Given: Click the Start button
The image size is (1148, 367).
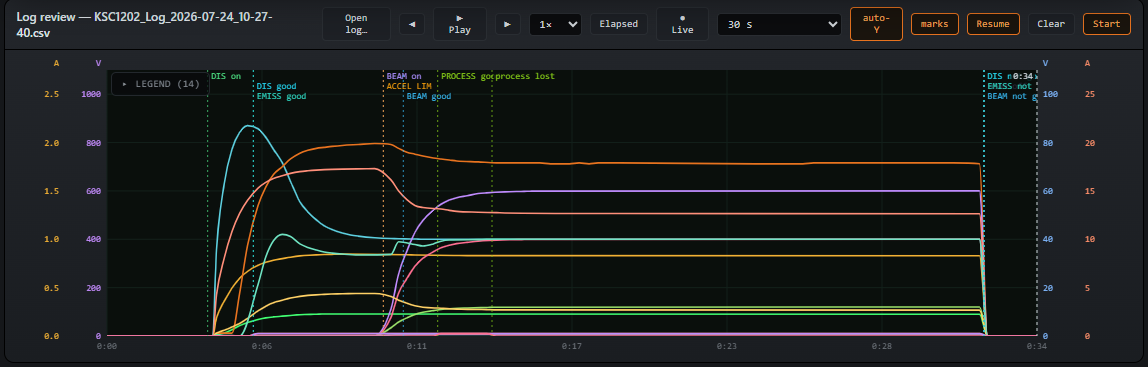Looking at the screenshot, I should click(x=1106, y=24).
